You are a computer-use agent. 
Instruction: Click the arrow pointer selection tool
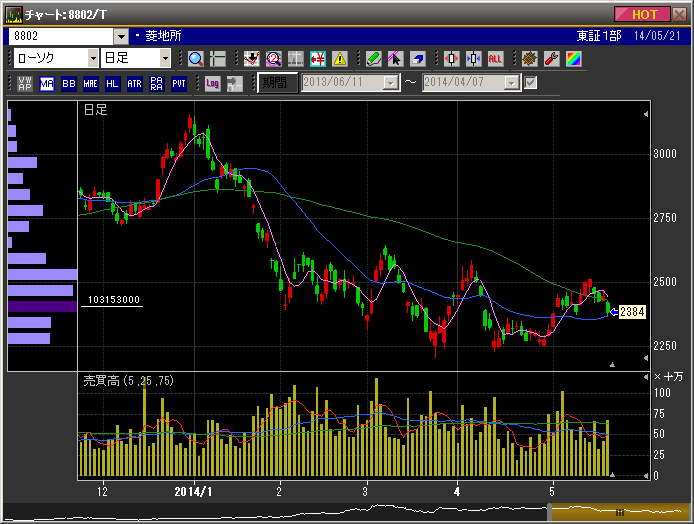click(x=395, y=58)
